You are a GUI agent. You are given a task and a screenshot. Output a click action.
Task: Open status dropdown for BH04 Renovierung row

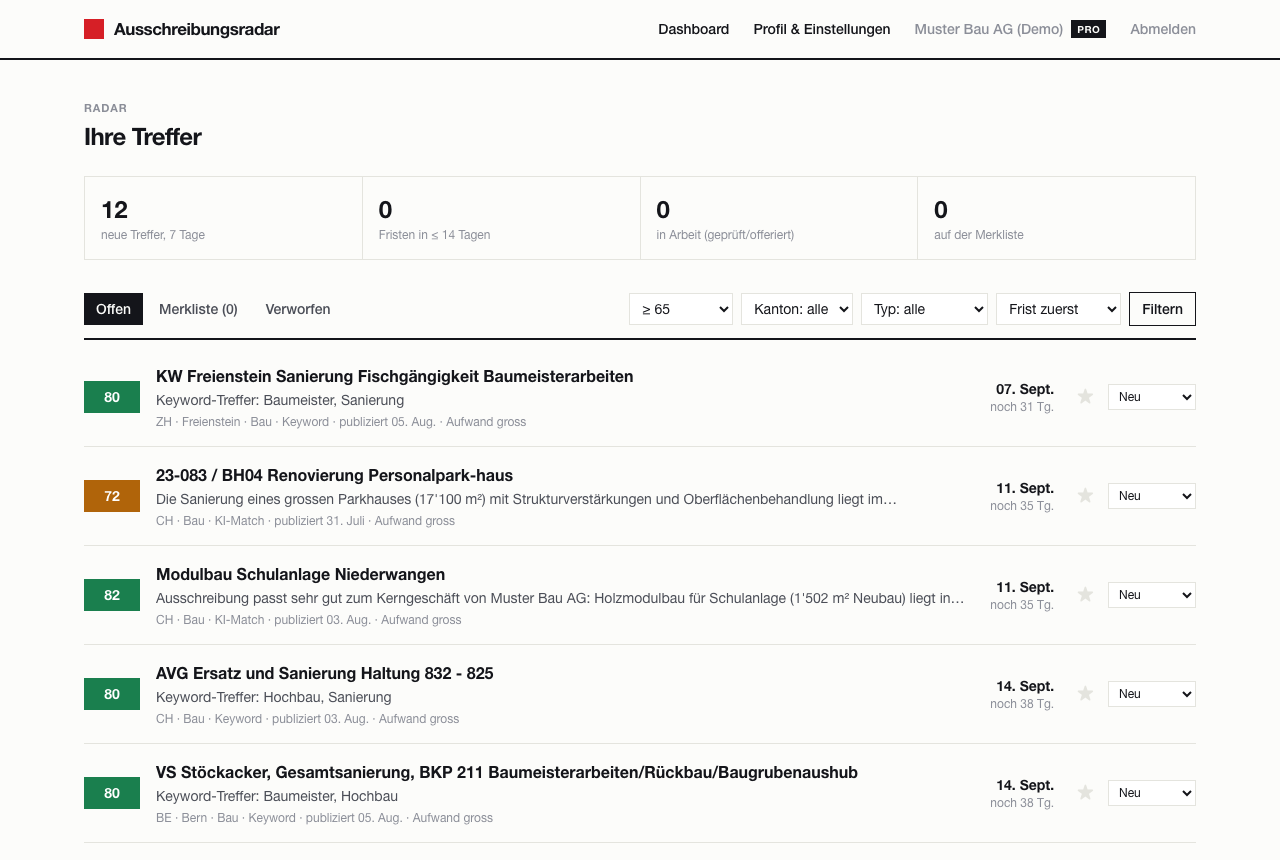pyautogui.click(x=1152, y=496)
